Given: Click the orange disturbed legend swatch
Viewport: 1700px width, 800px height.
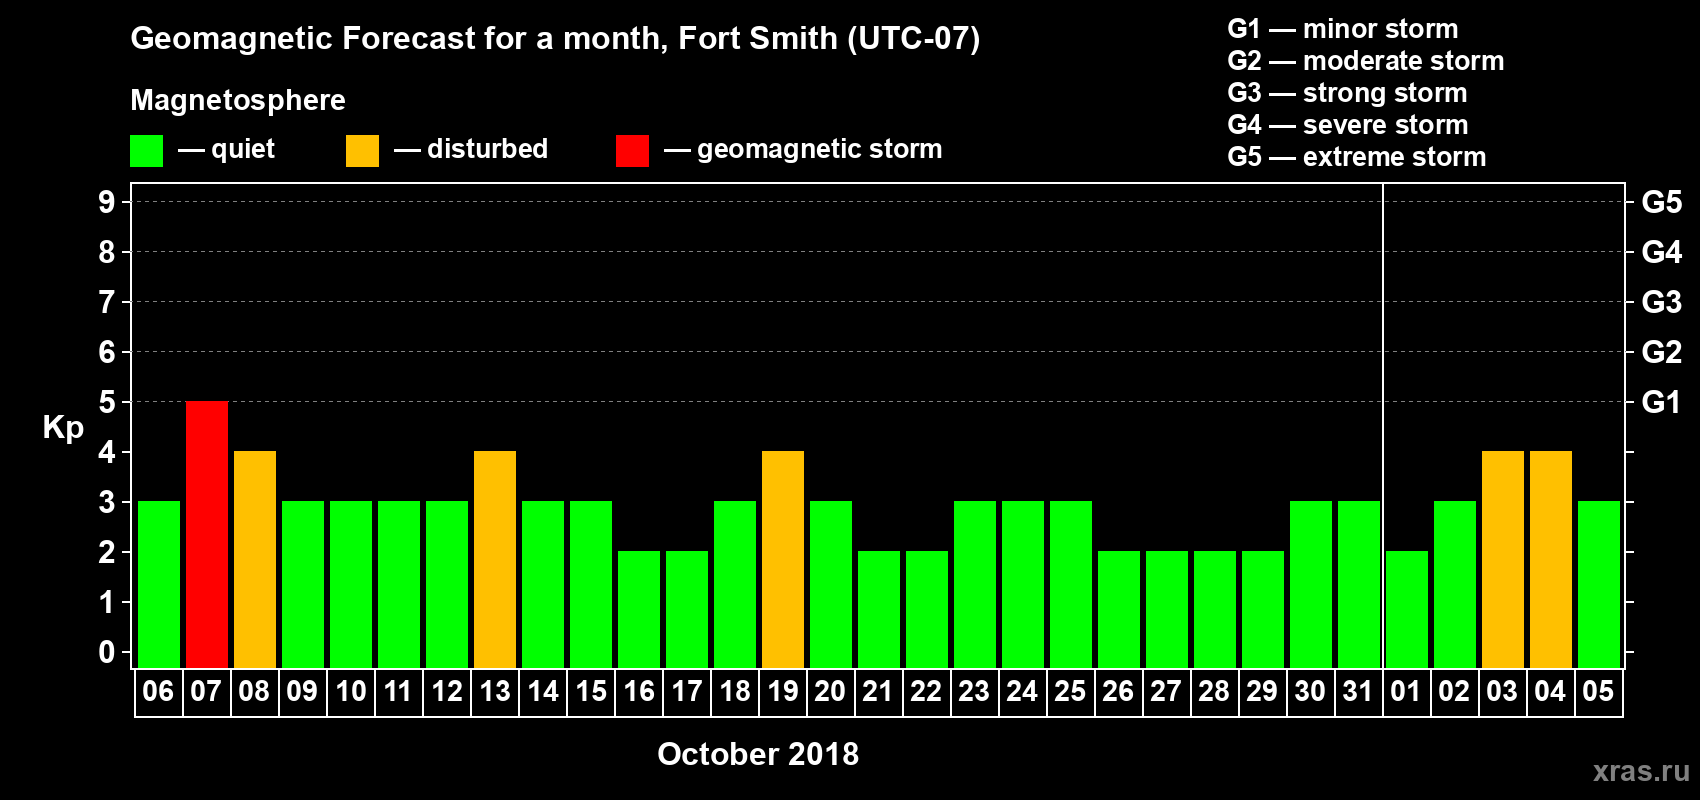Looking at the screenshot, I should pos(362,151).
